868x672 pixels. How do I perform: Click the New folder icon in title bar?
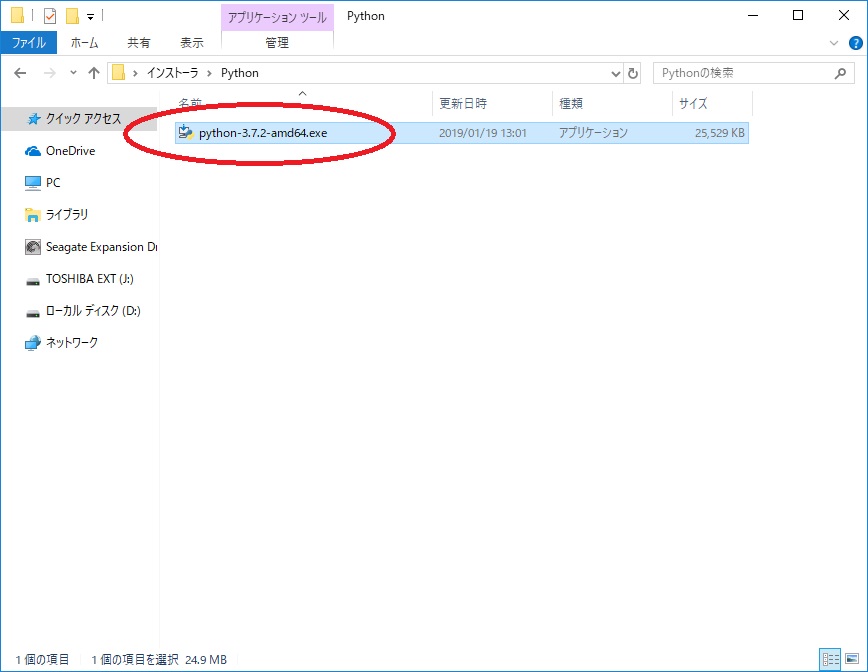click(73, 16)
